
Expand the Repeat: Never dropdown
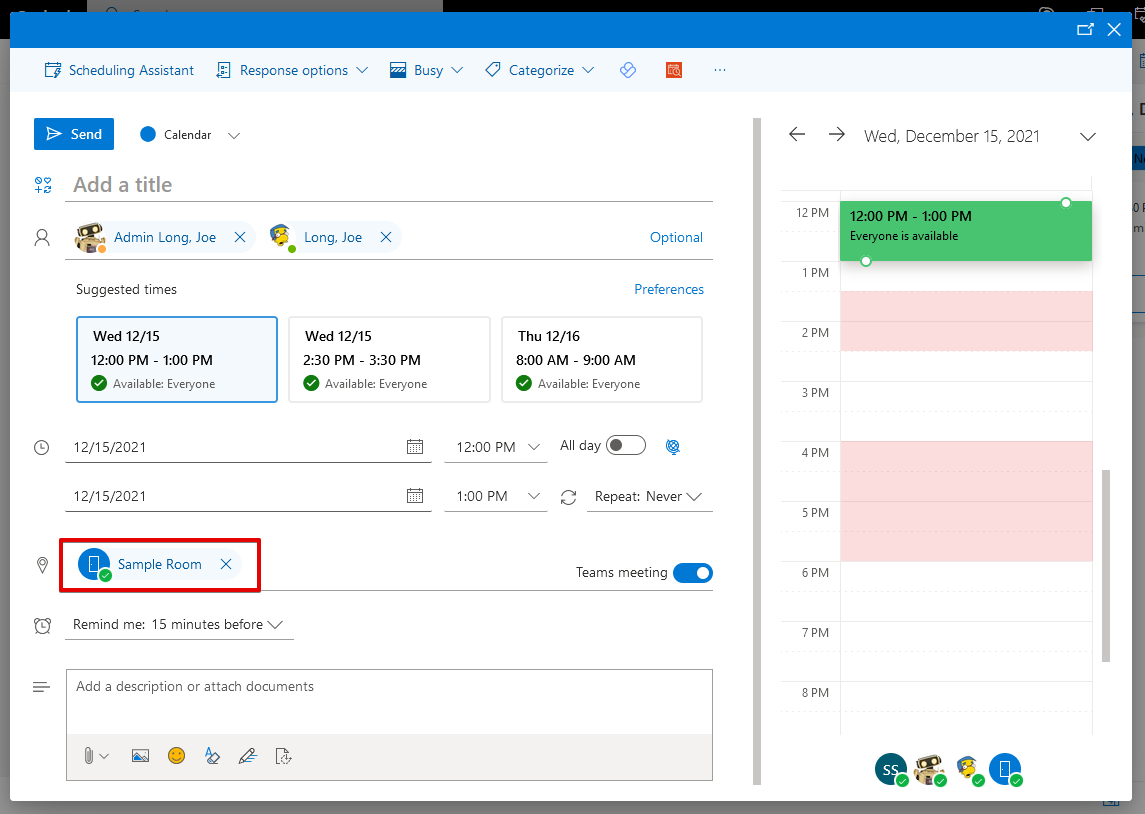[x=648, y=497]
